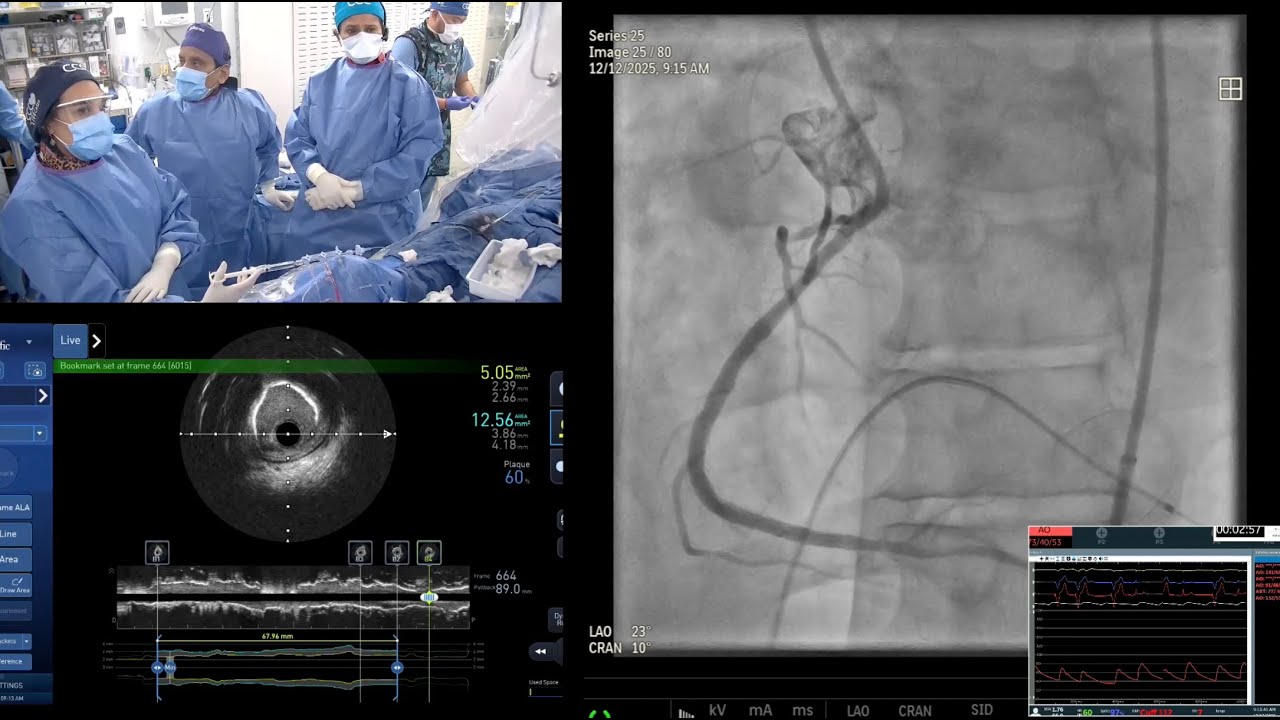
Task: Click the Cuff 132 reading in the monitor
Action: pos(1157,712)
